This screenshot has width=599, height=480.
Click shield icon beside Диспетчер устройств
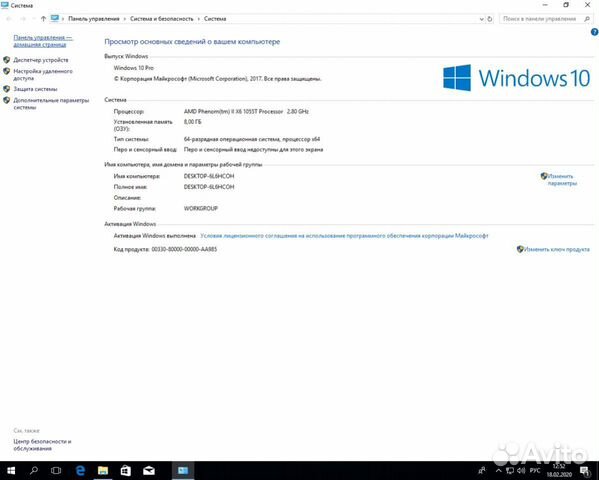pyautogui.click(x=6, y=60)
